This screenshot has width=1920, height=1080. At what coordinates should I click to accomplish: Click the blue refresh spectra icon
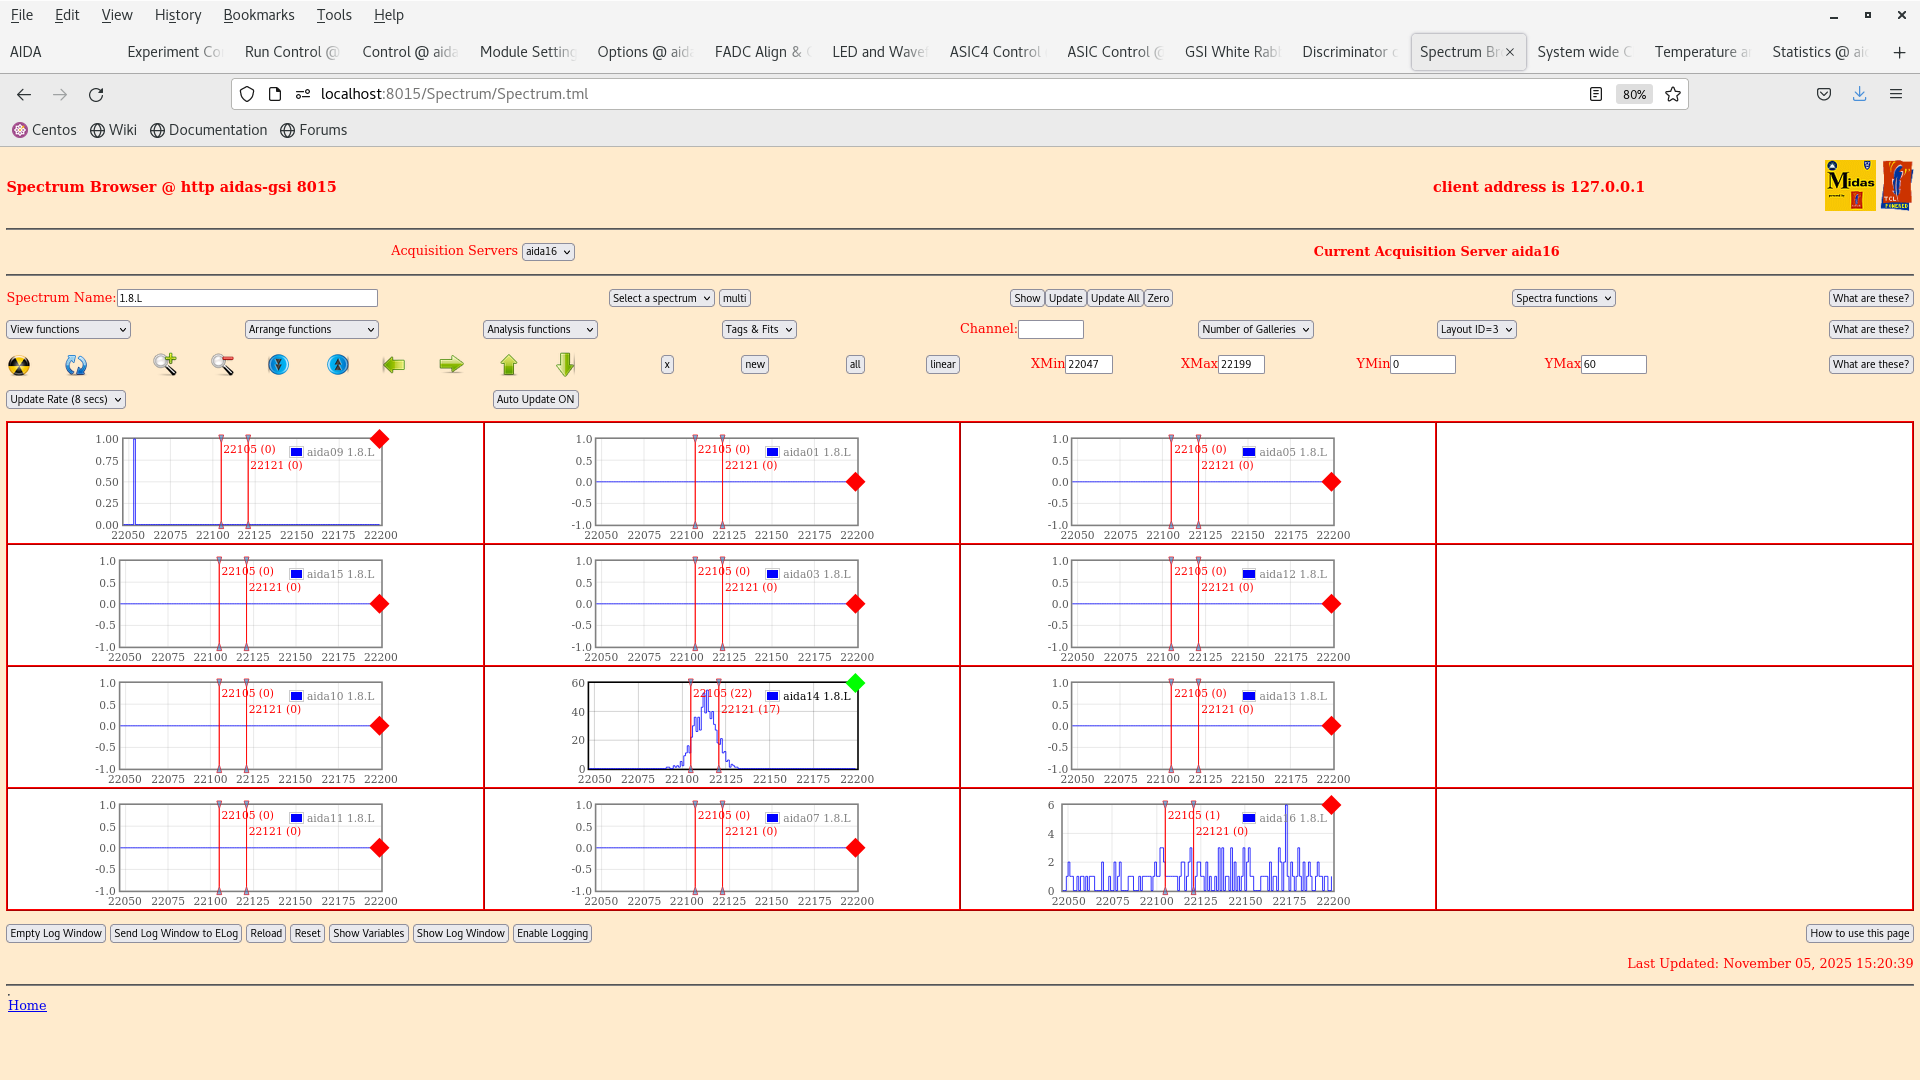coord(75,365)
